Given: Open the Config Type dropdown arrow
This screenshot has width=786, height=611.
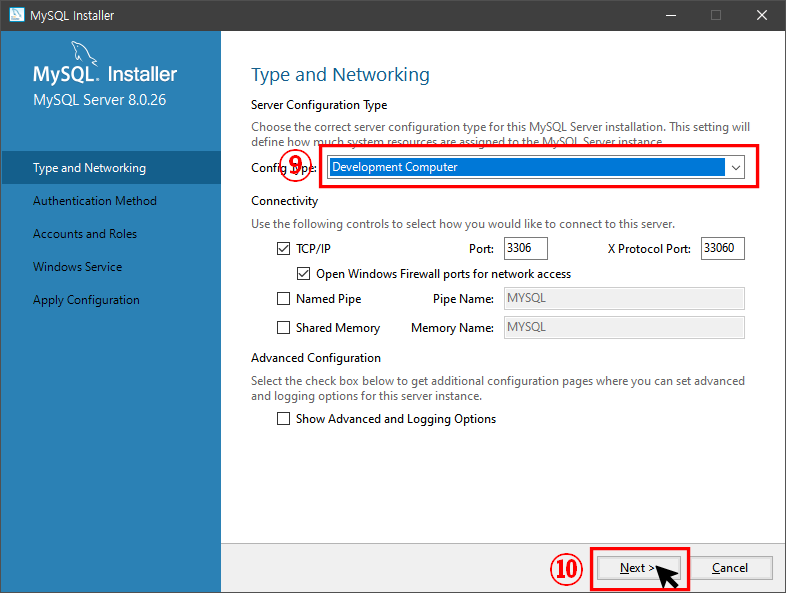Looking at the screenshot, I should [x=735, y=167].
